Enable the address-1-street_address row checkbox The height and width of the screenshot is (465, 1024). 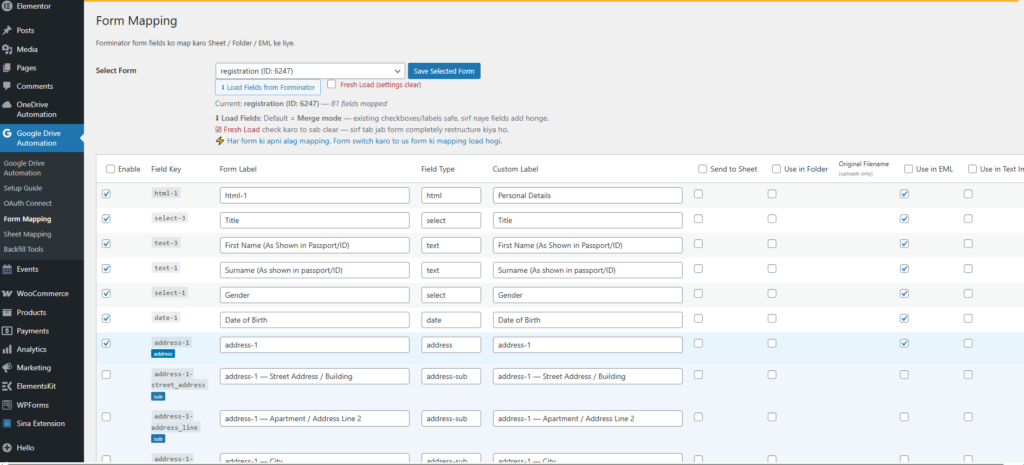tap(106, 375)
